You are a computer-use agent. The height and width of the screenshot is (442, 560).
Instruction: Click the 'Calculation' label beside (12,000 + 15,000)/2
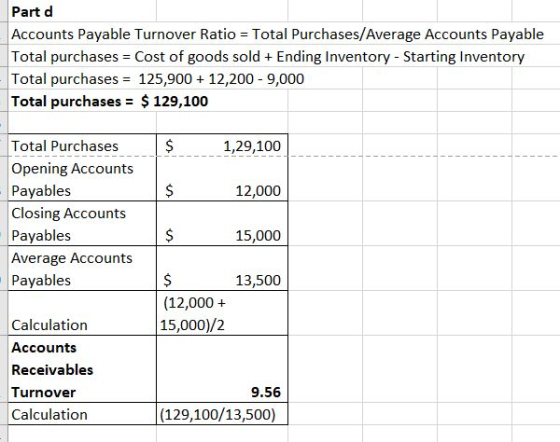click(x=82, y=313)
